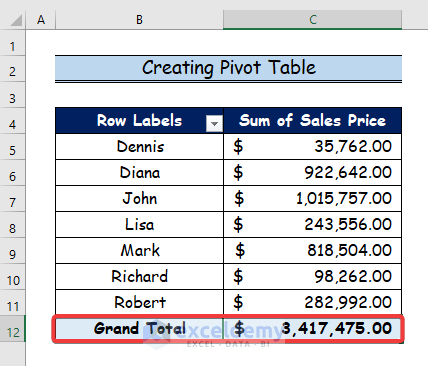Select row 1 header
Image resolution: width=428 pixels, height=366 pixels.
click(12, 43)
